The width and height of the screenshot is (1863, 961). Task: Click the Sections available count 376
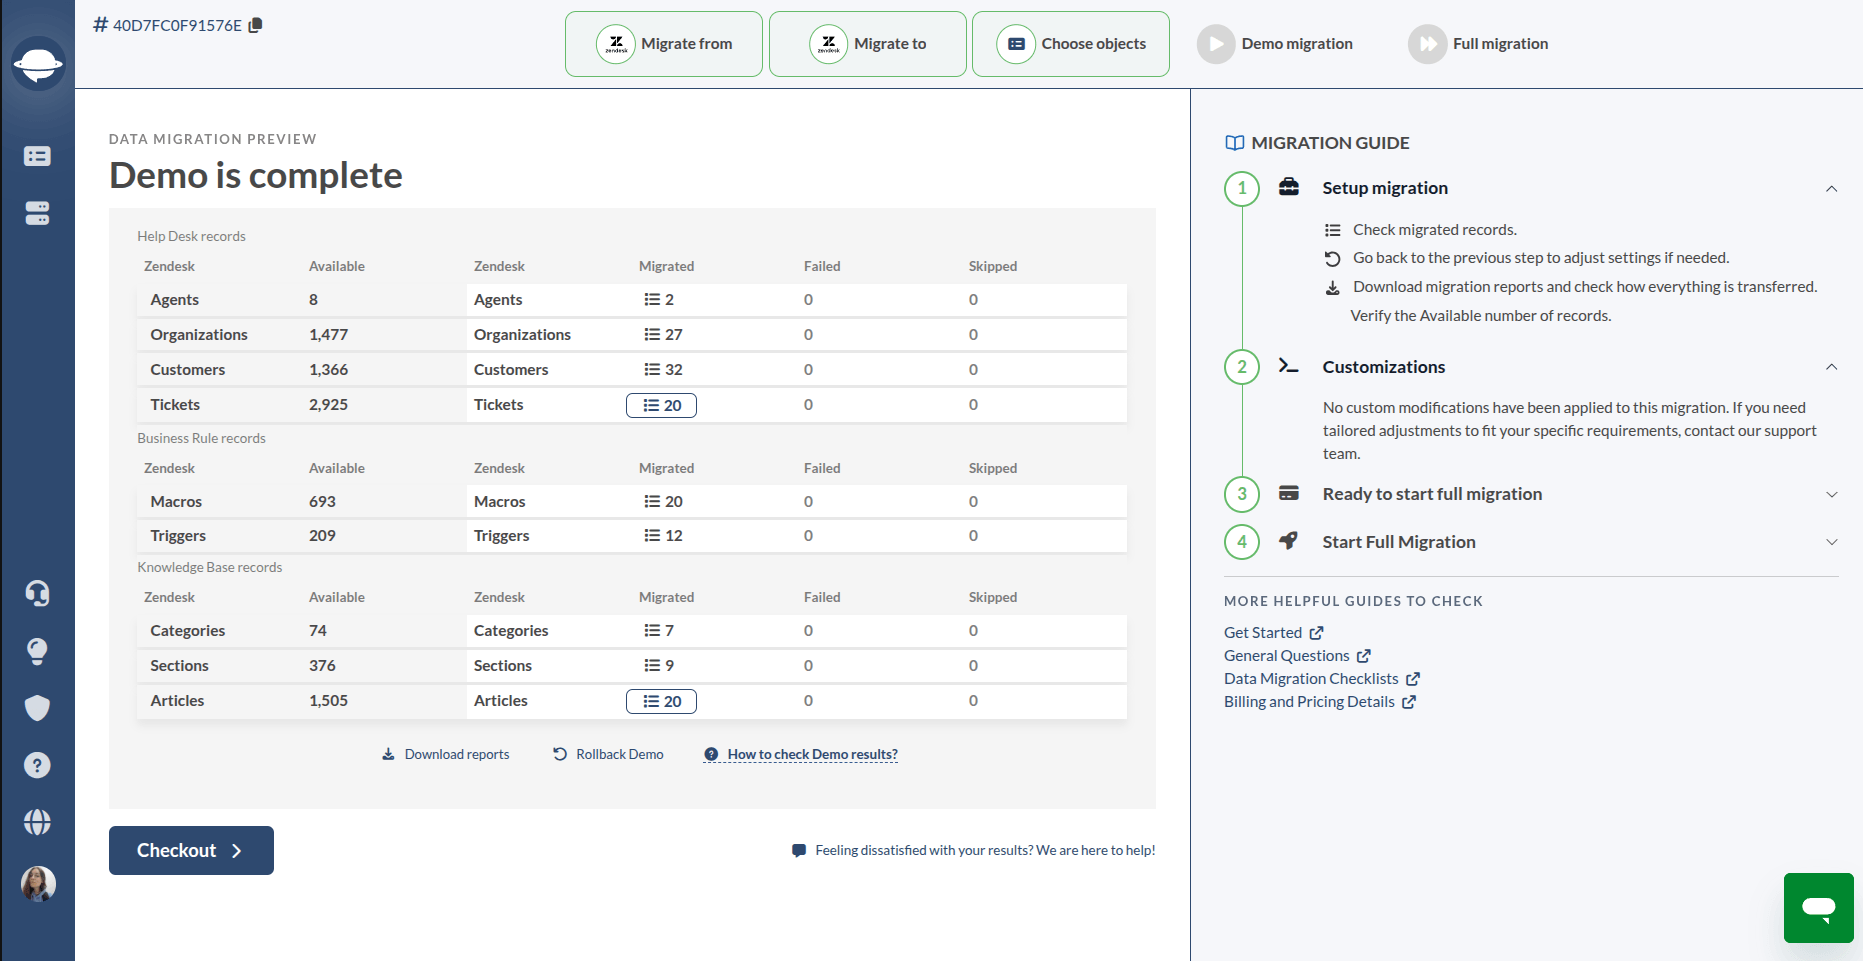point(322,666)
